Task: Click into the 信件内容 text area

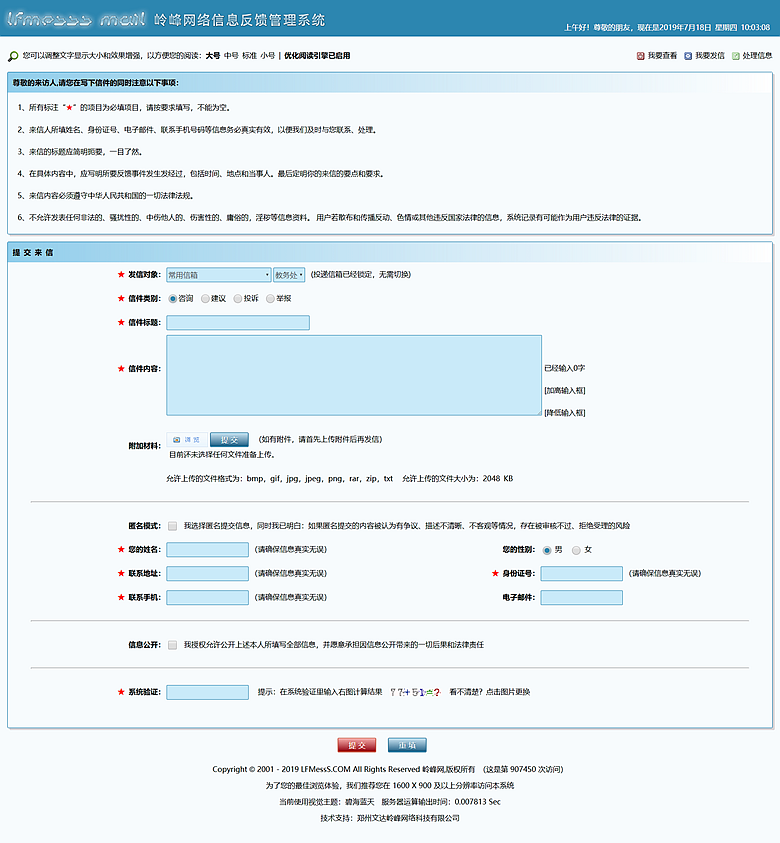Action: pos(354,375)
